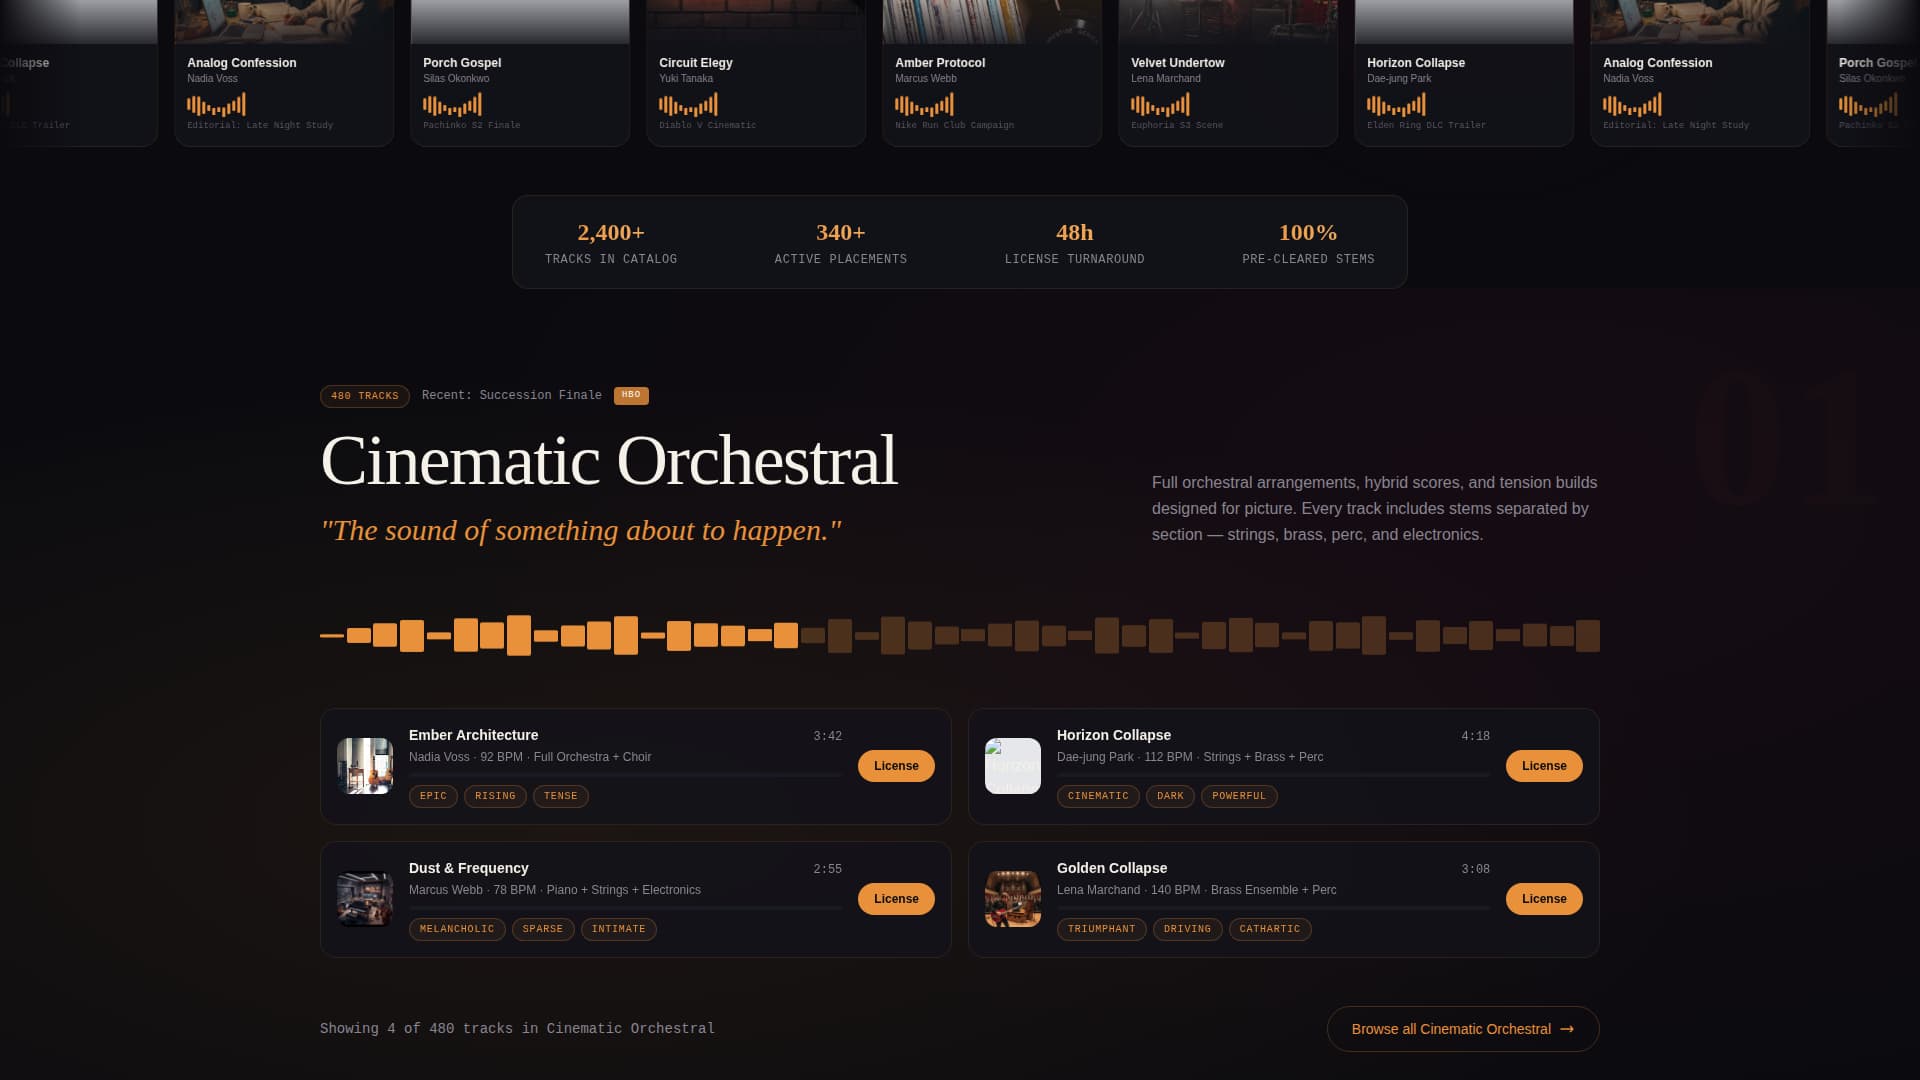Click the large playback waveform scrubber

coord(959,634)
